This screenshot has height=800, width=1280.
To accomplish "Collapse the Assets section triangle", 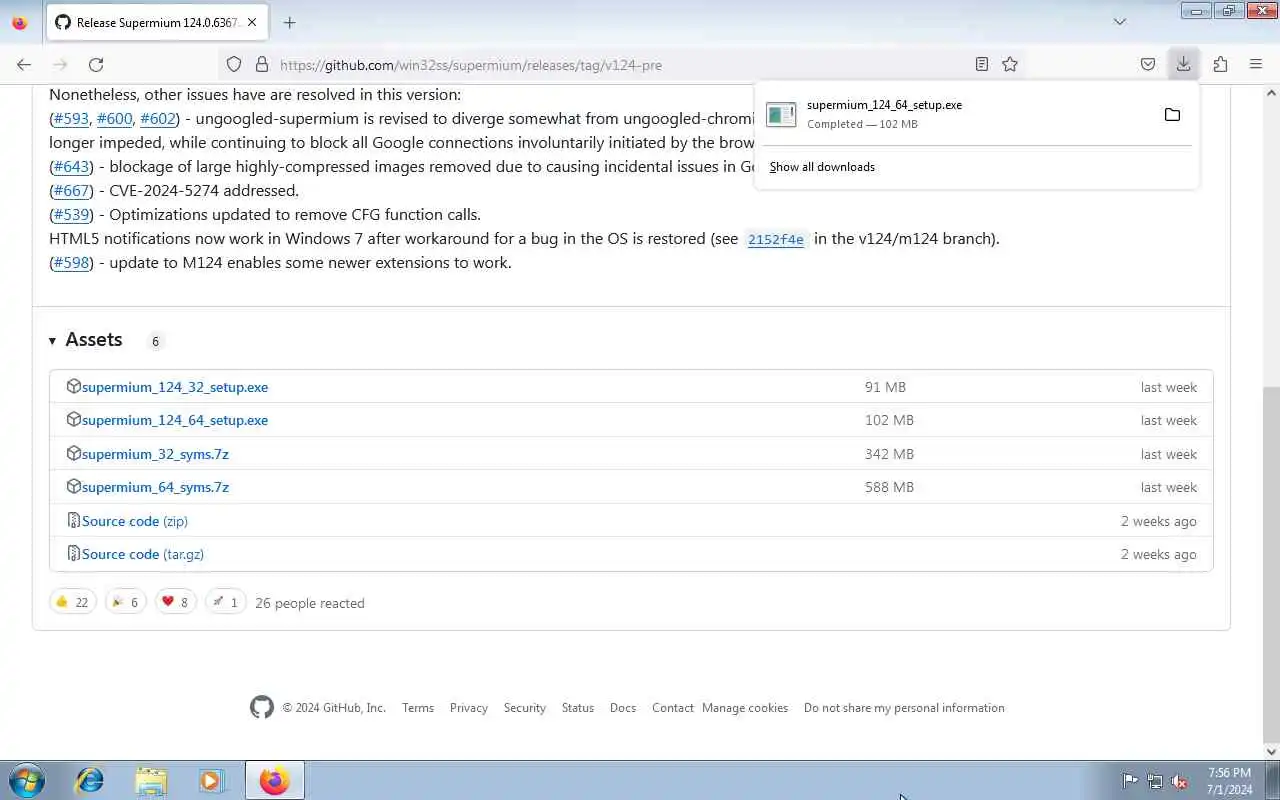I will pos(52,341).
